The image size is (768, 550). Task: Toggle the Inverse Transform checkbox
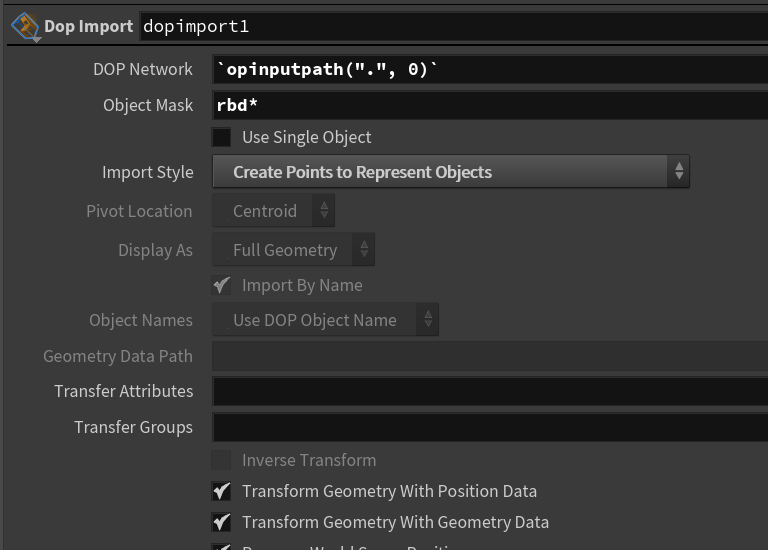221,460
